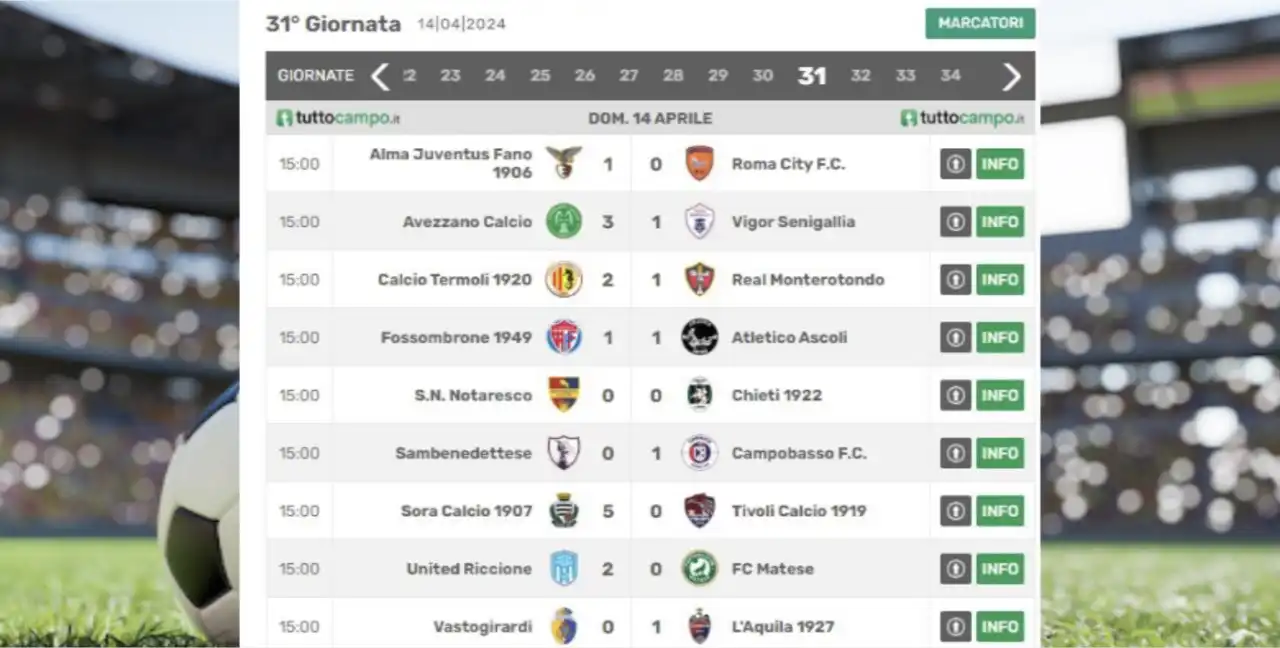Click the Alma Juventus Fano 1906 crest
This screenshot has height=648, width=1280.
(x=564, y=163)
